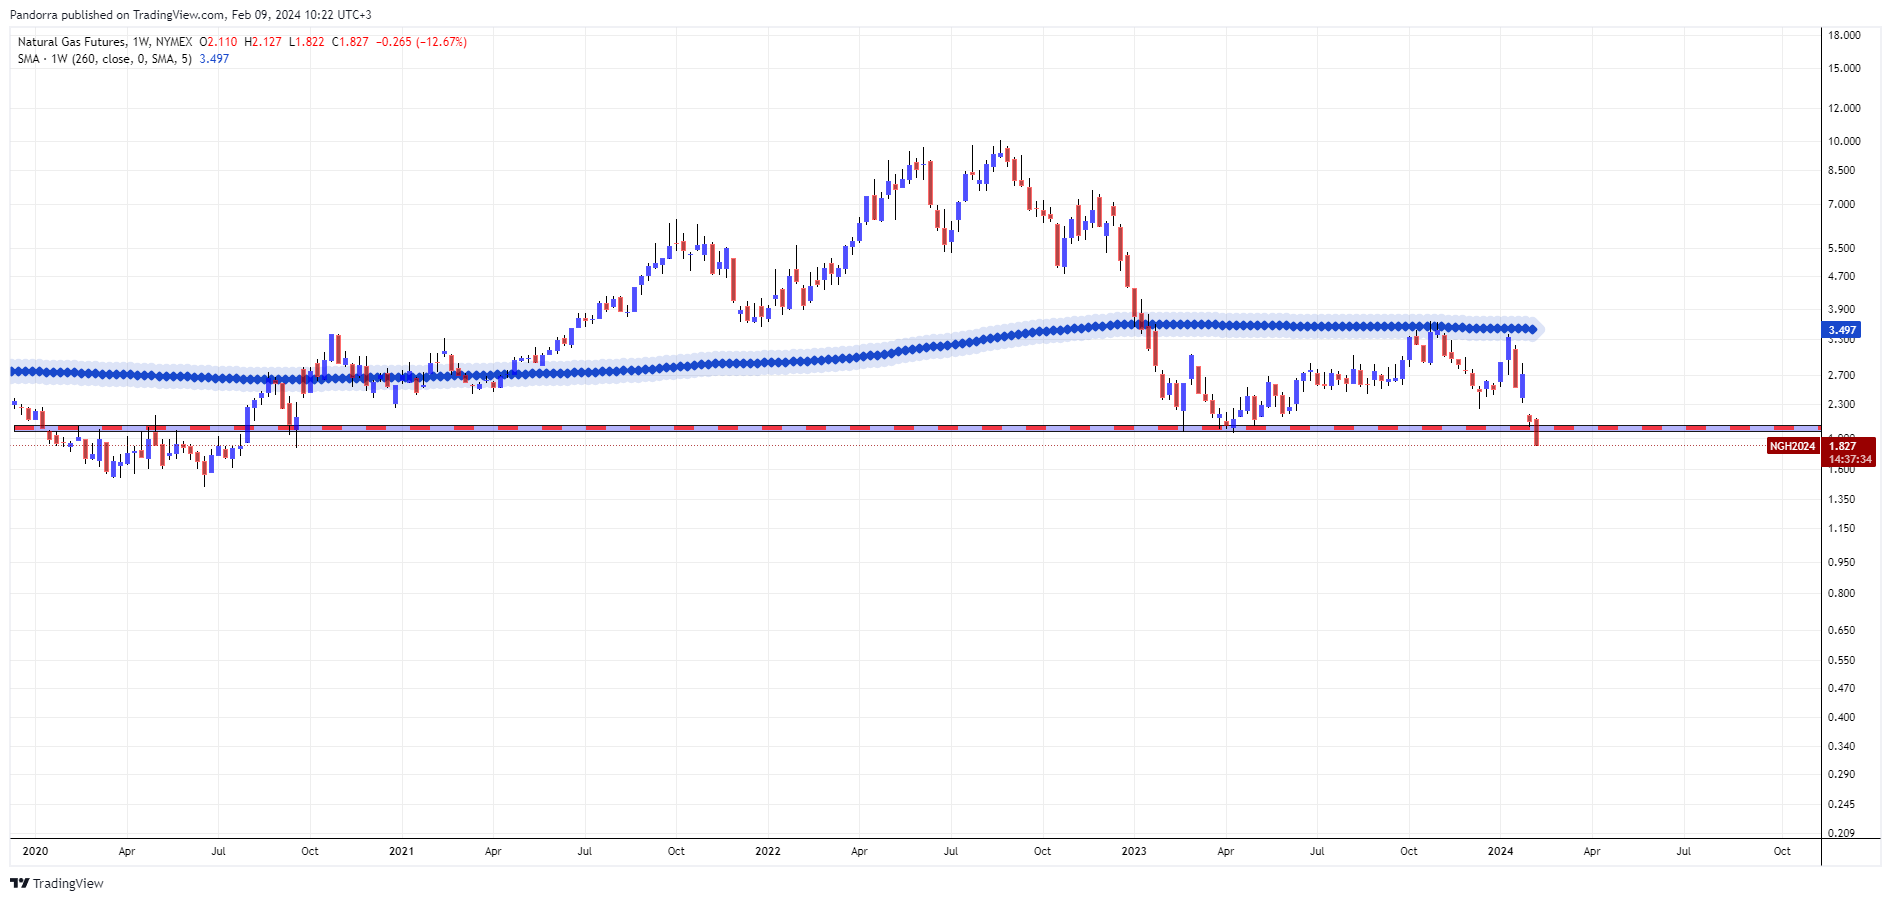The width and height of the screenshot is (1891, 901).
Task: Click the 0.470 price scale label
Action: pos(1841,688)
